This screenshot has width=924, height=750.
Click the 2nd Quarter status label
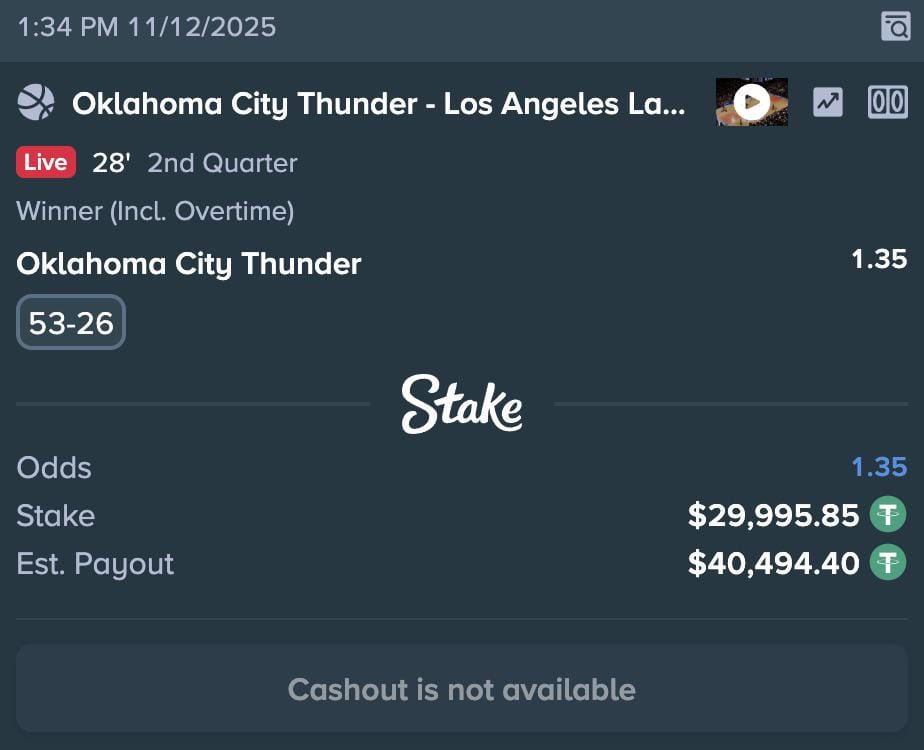[222, 162]
